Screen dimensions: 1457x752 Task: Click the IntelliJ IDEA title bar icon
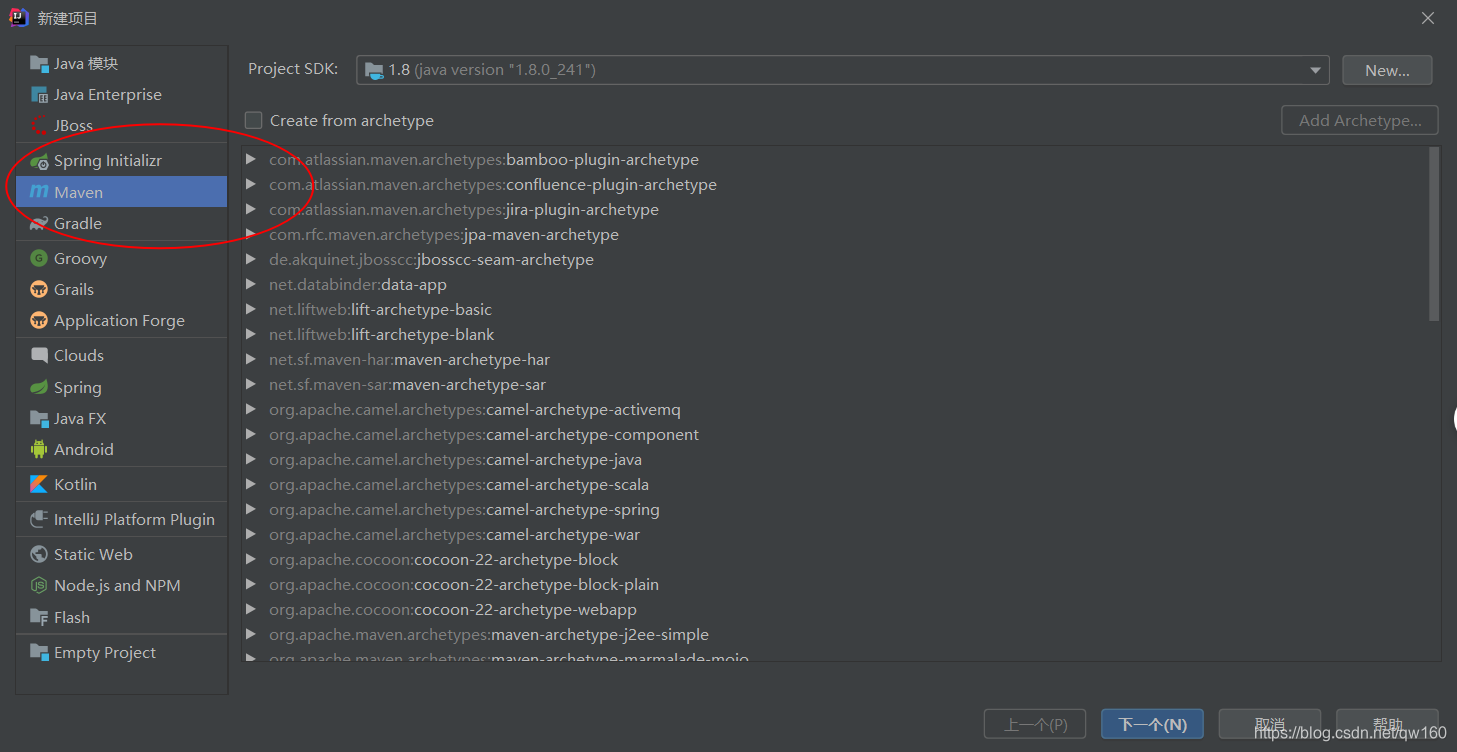(x=19, y=18)
